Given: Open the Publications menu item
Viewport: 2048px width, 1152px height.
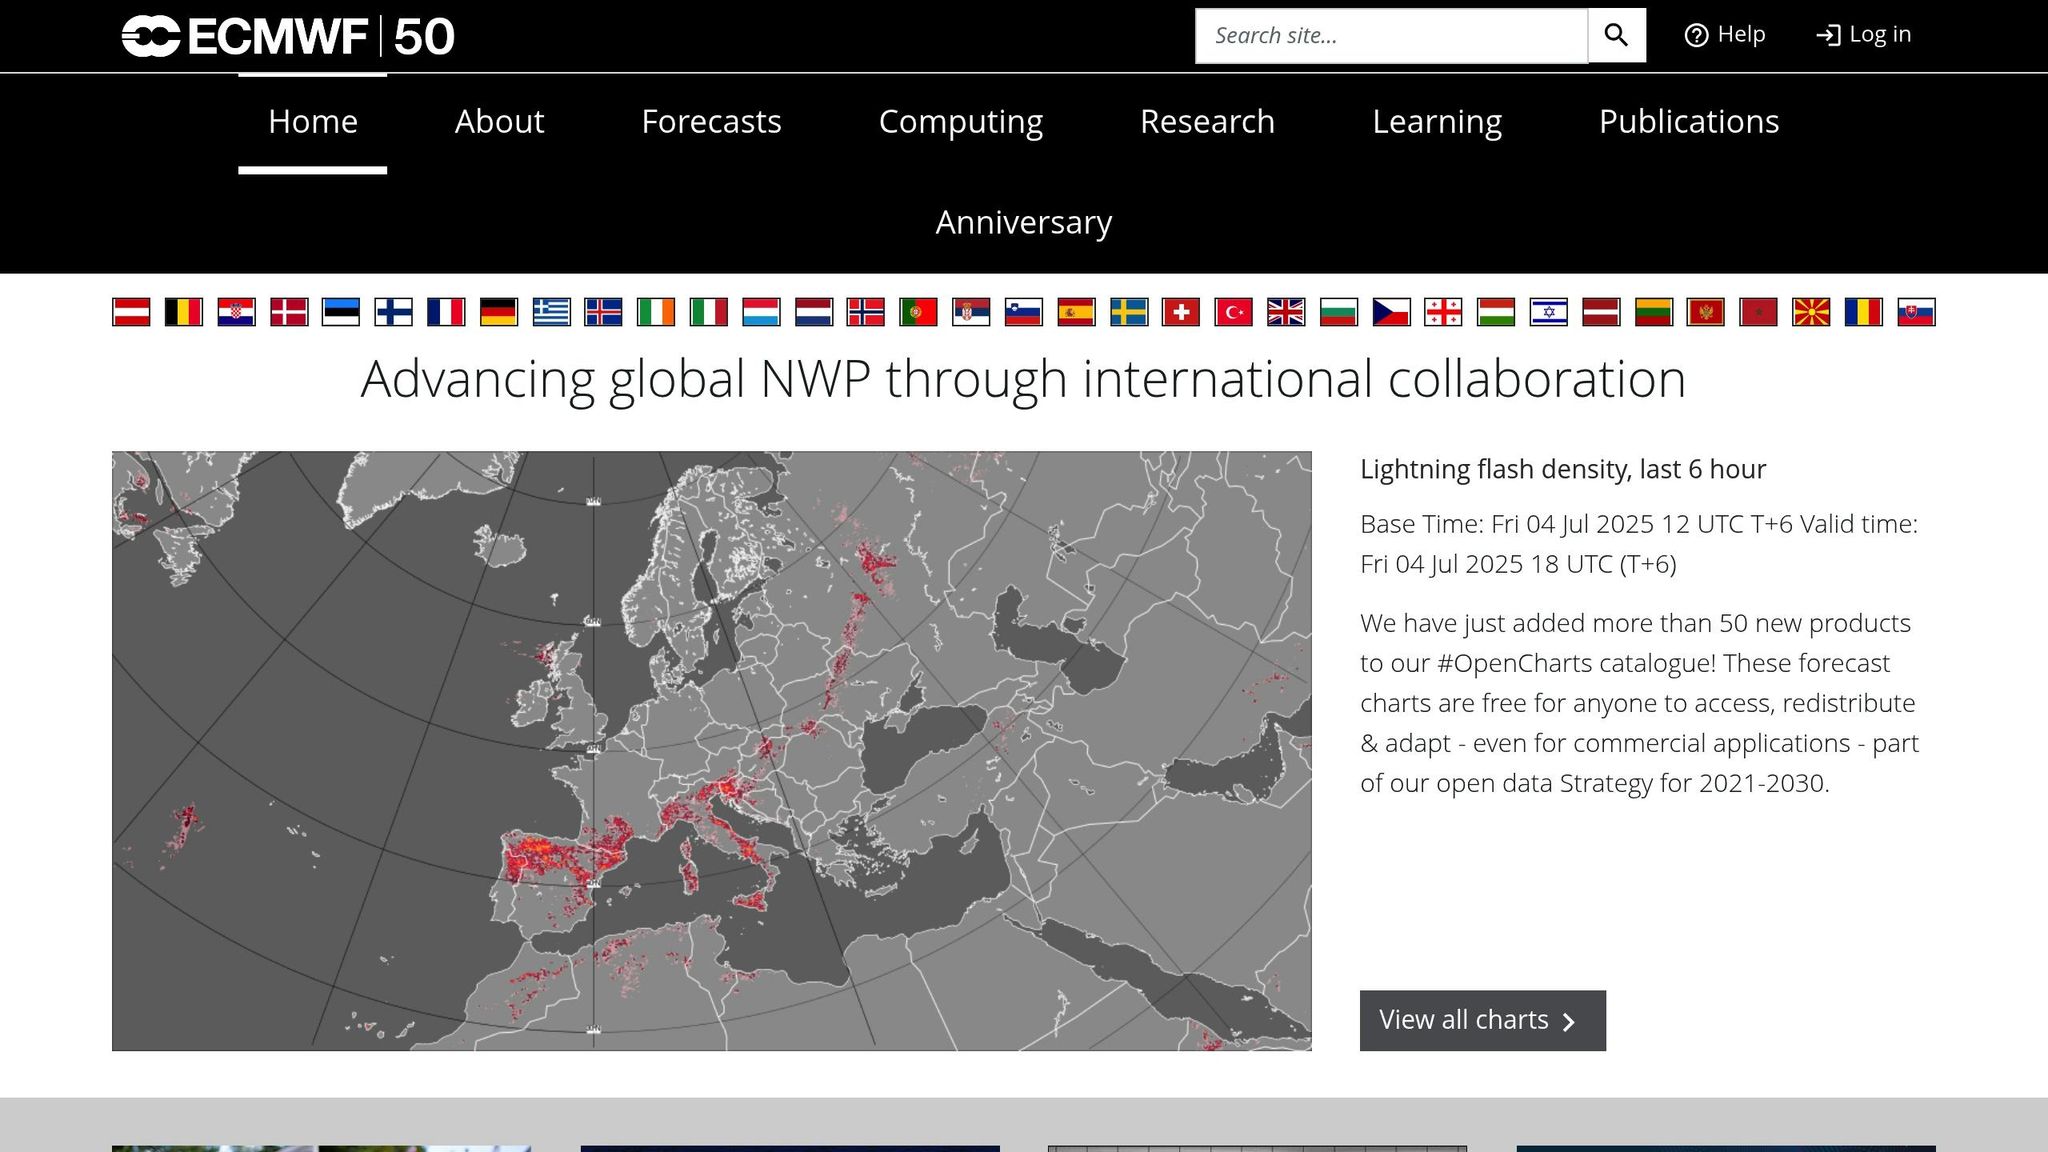Looking at the screenshot, I should 1689,122.
